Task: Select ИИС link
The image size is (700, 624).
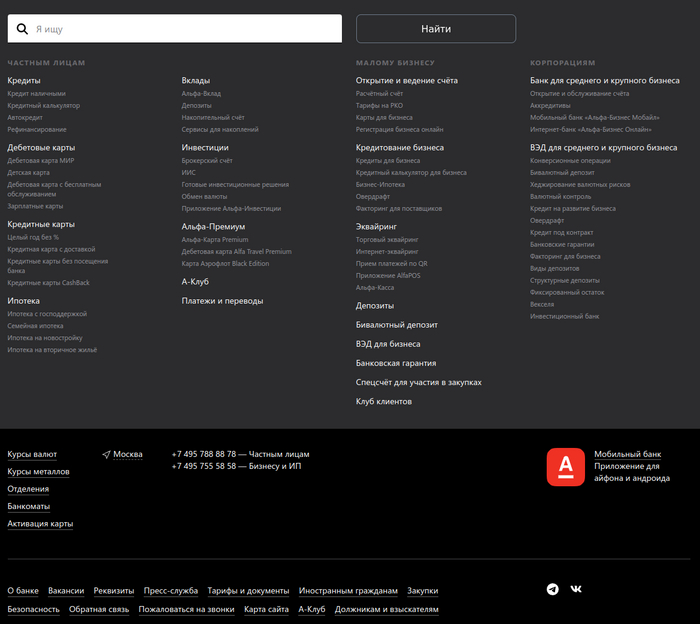Action: coord(188,173)
